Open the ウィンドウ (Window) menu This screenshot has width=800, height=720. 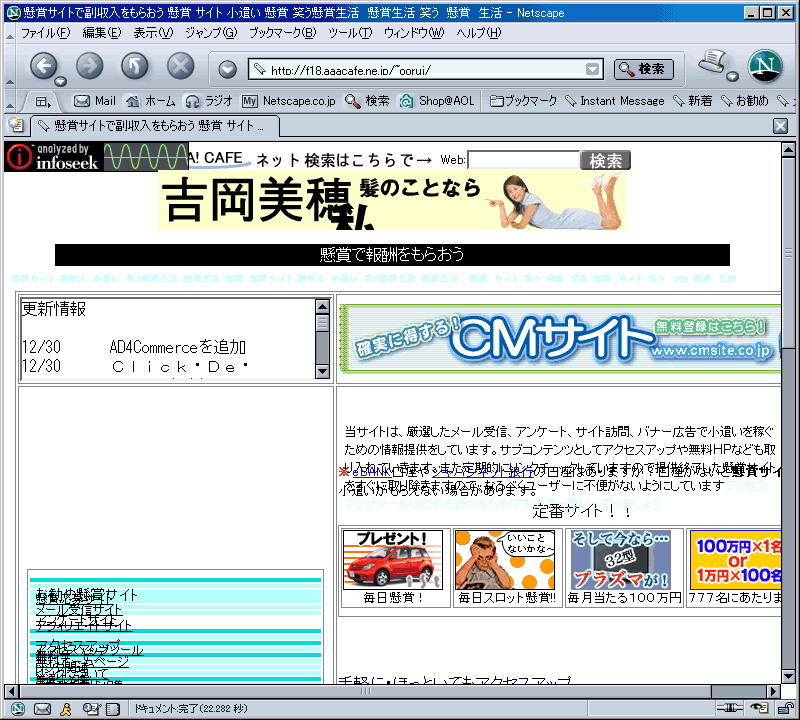pyautogui.click(x=413, y=33)
